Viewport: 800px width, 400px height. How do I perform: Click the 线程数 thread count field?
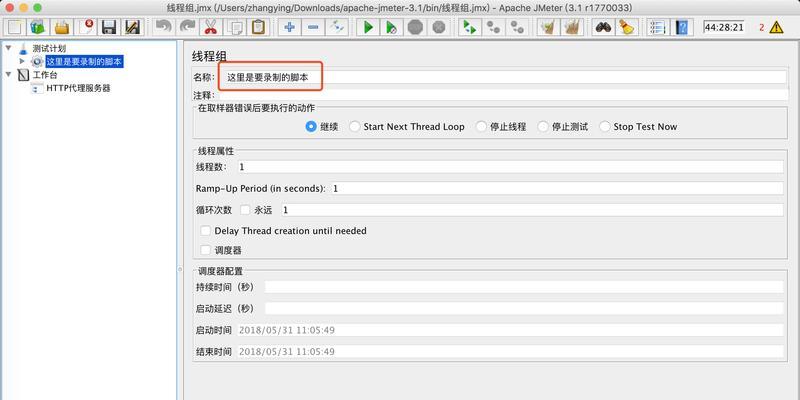point(510,167)
